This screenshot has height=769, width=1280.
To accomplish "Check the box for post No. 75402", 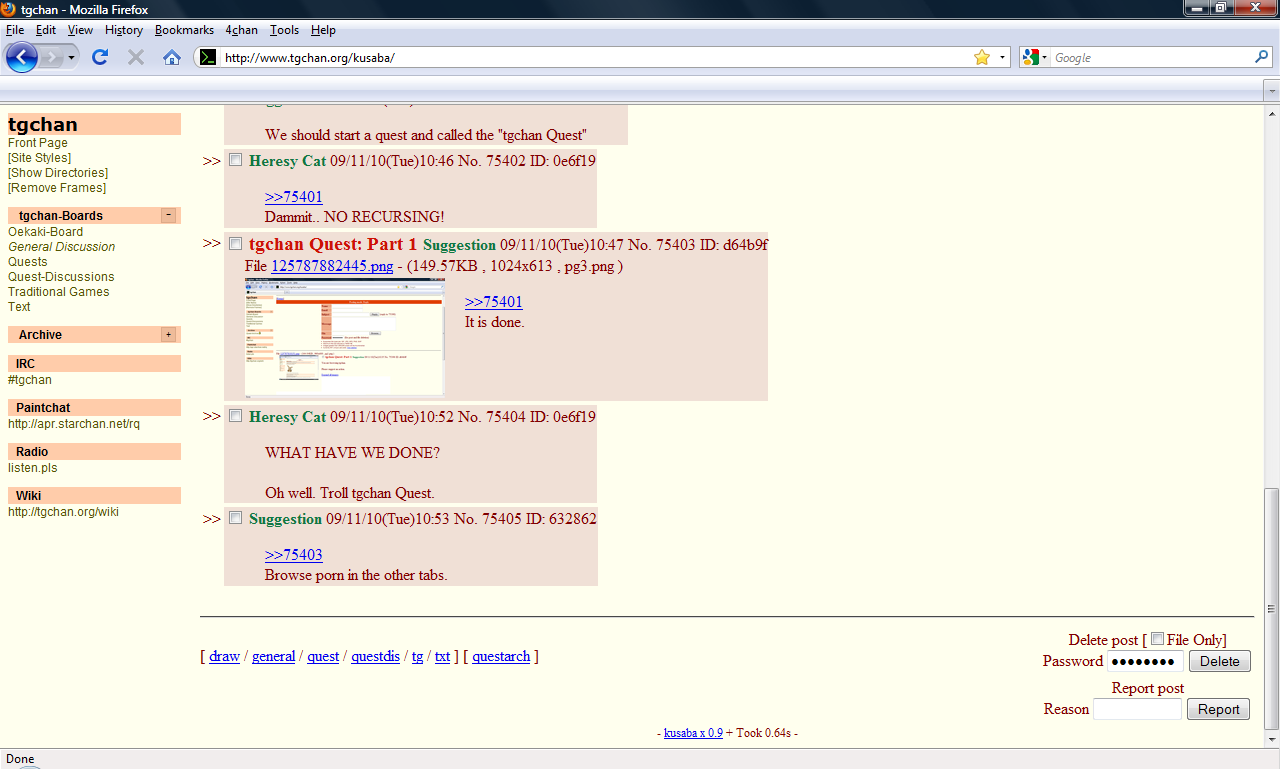I will pyautogui.click(x=236, y=160).
